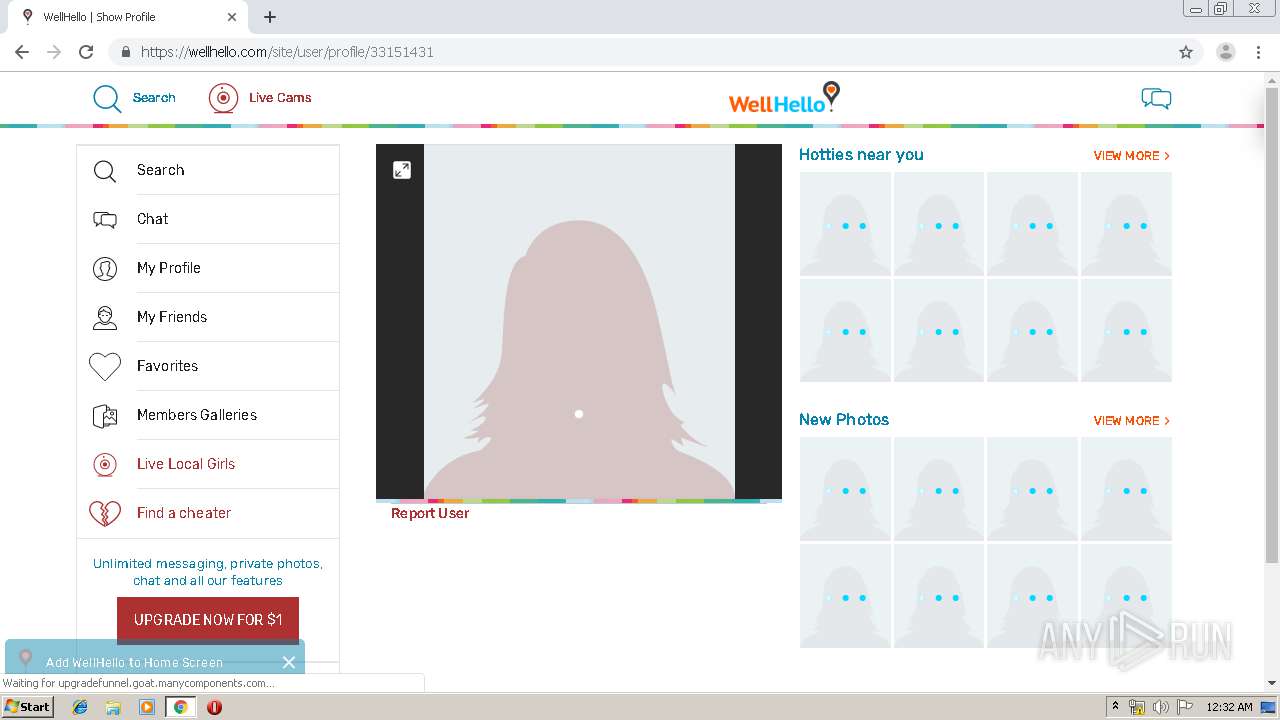Open media player from taskbar
Screen dimensions: 1280x720
tap(147, 707)
